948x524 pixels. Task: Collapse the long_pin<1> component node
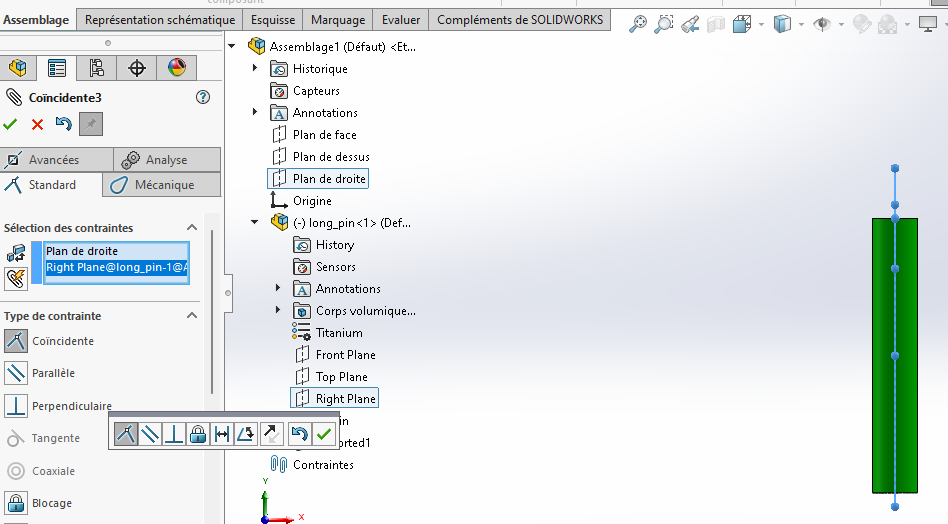255,222
